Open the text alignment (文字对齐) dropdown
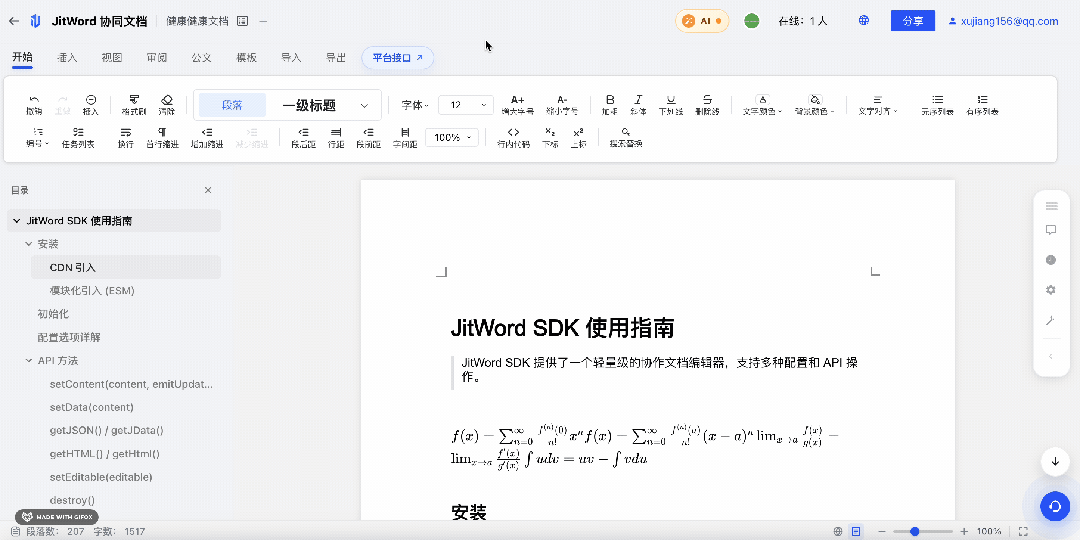Screen dimensions: 1081x541 878,105
